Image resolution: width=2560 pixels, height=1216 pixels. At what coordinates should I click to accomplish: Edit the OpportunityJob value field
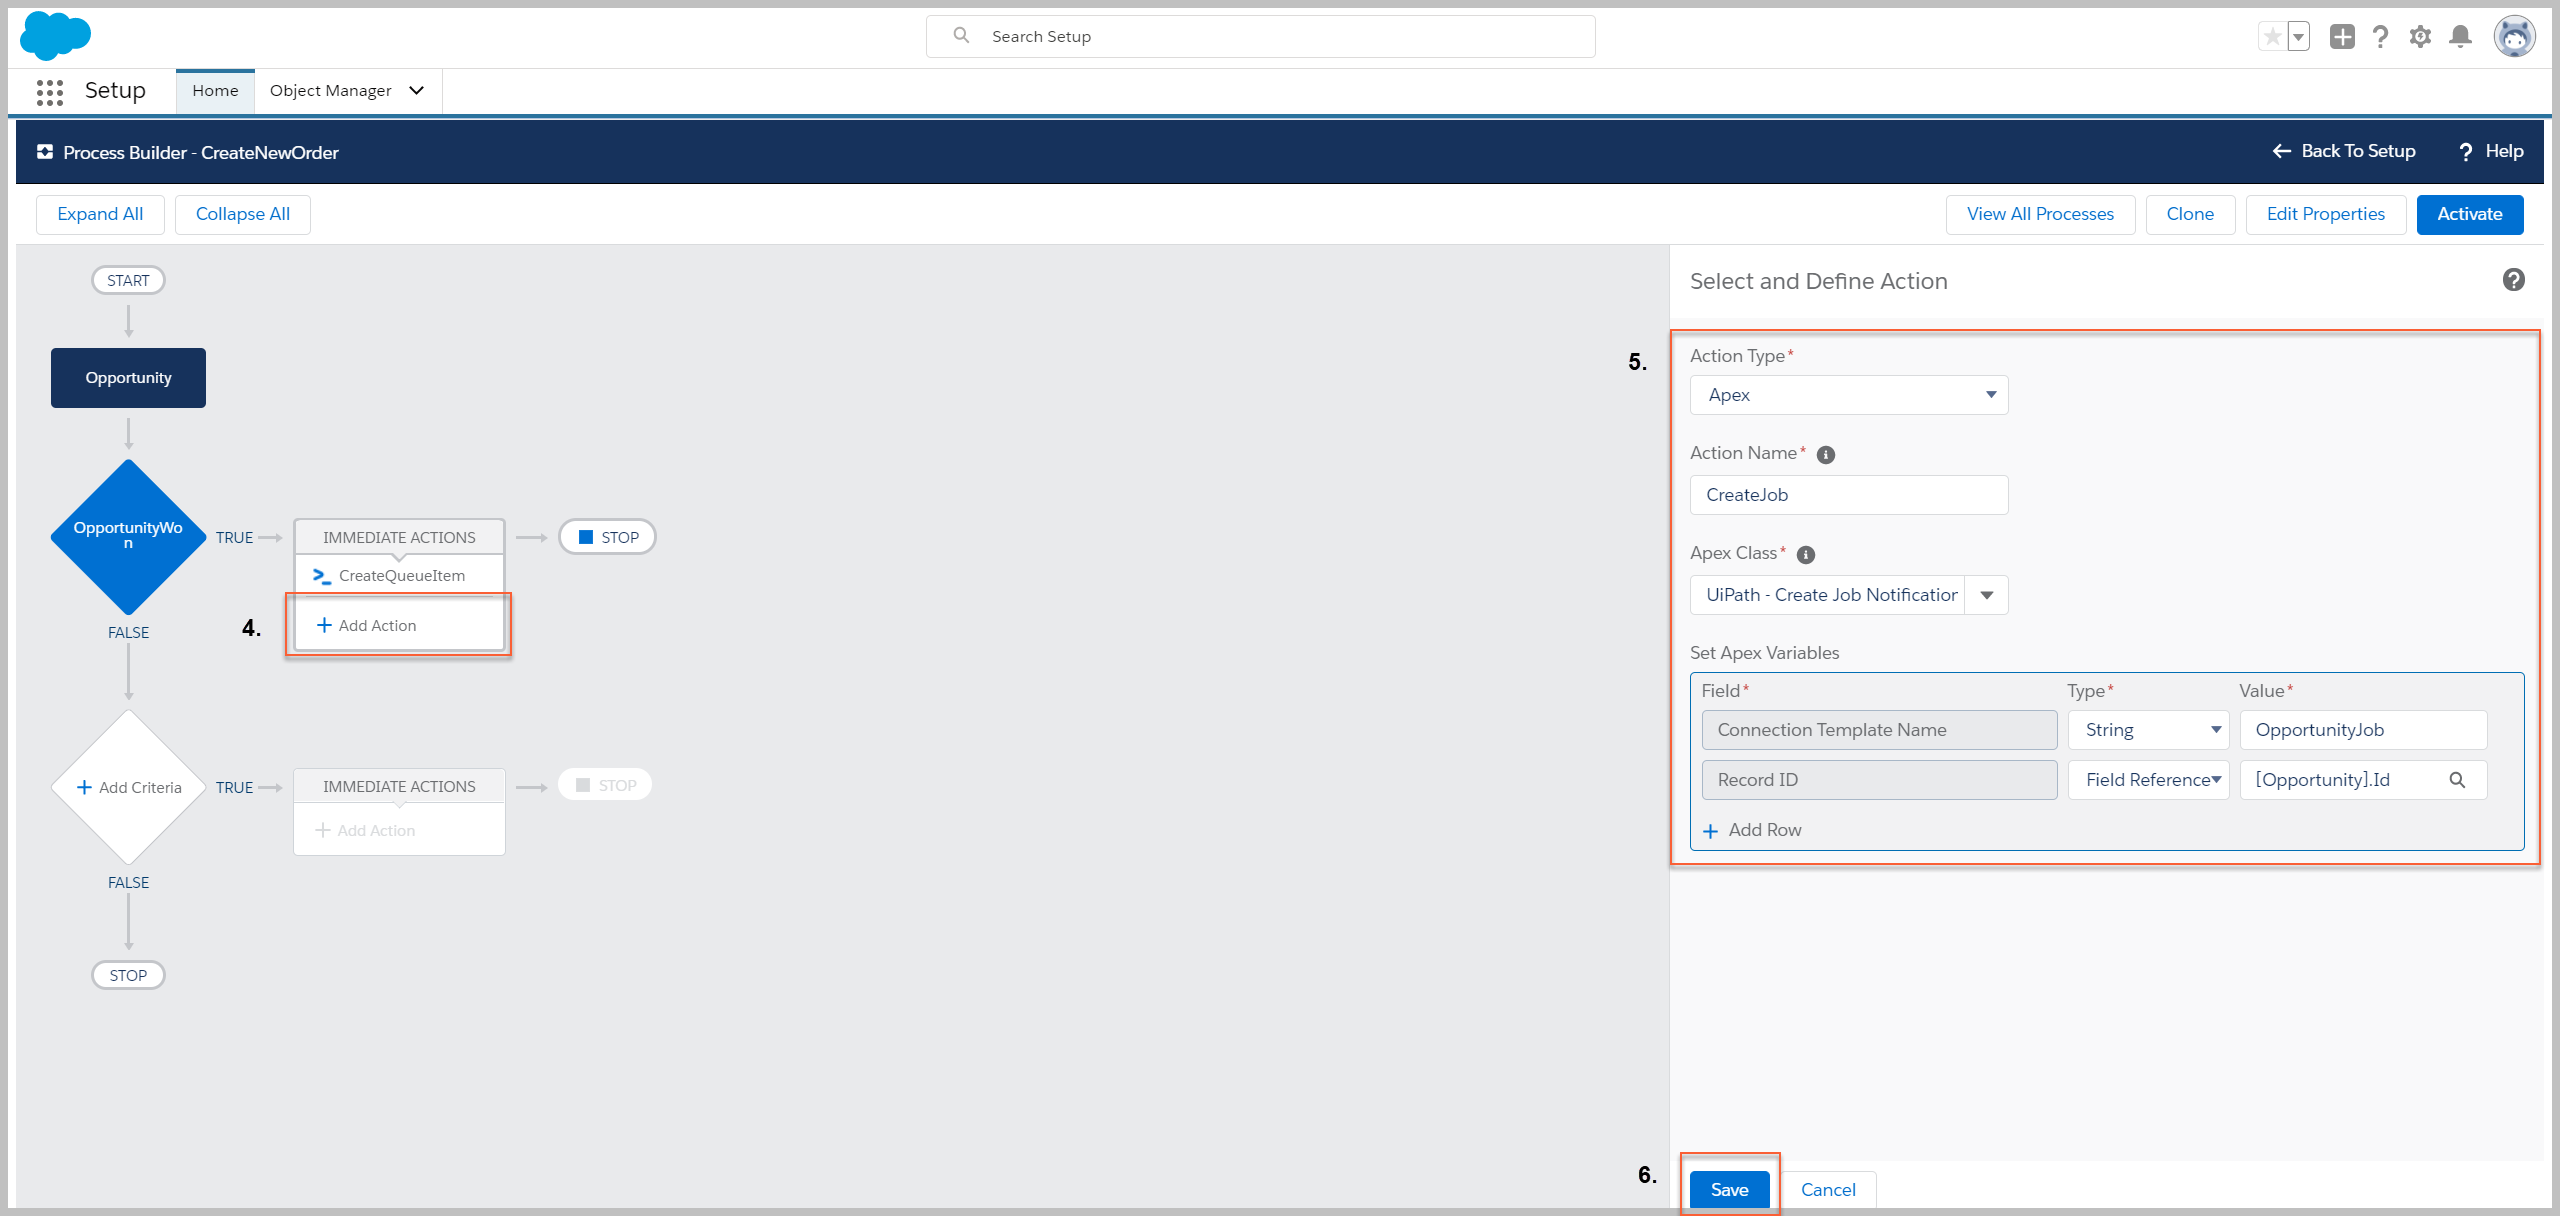[x=2363, y=730]
